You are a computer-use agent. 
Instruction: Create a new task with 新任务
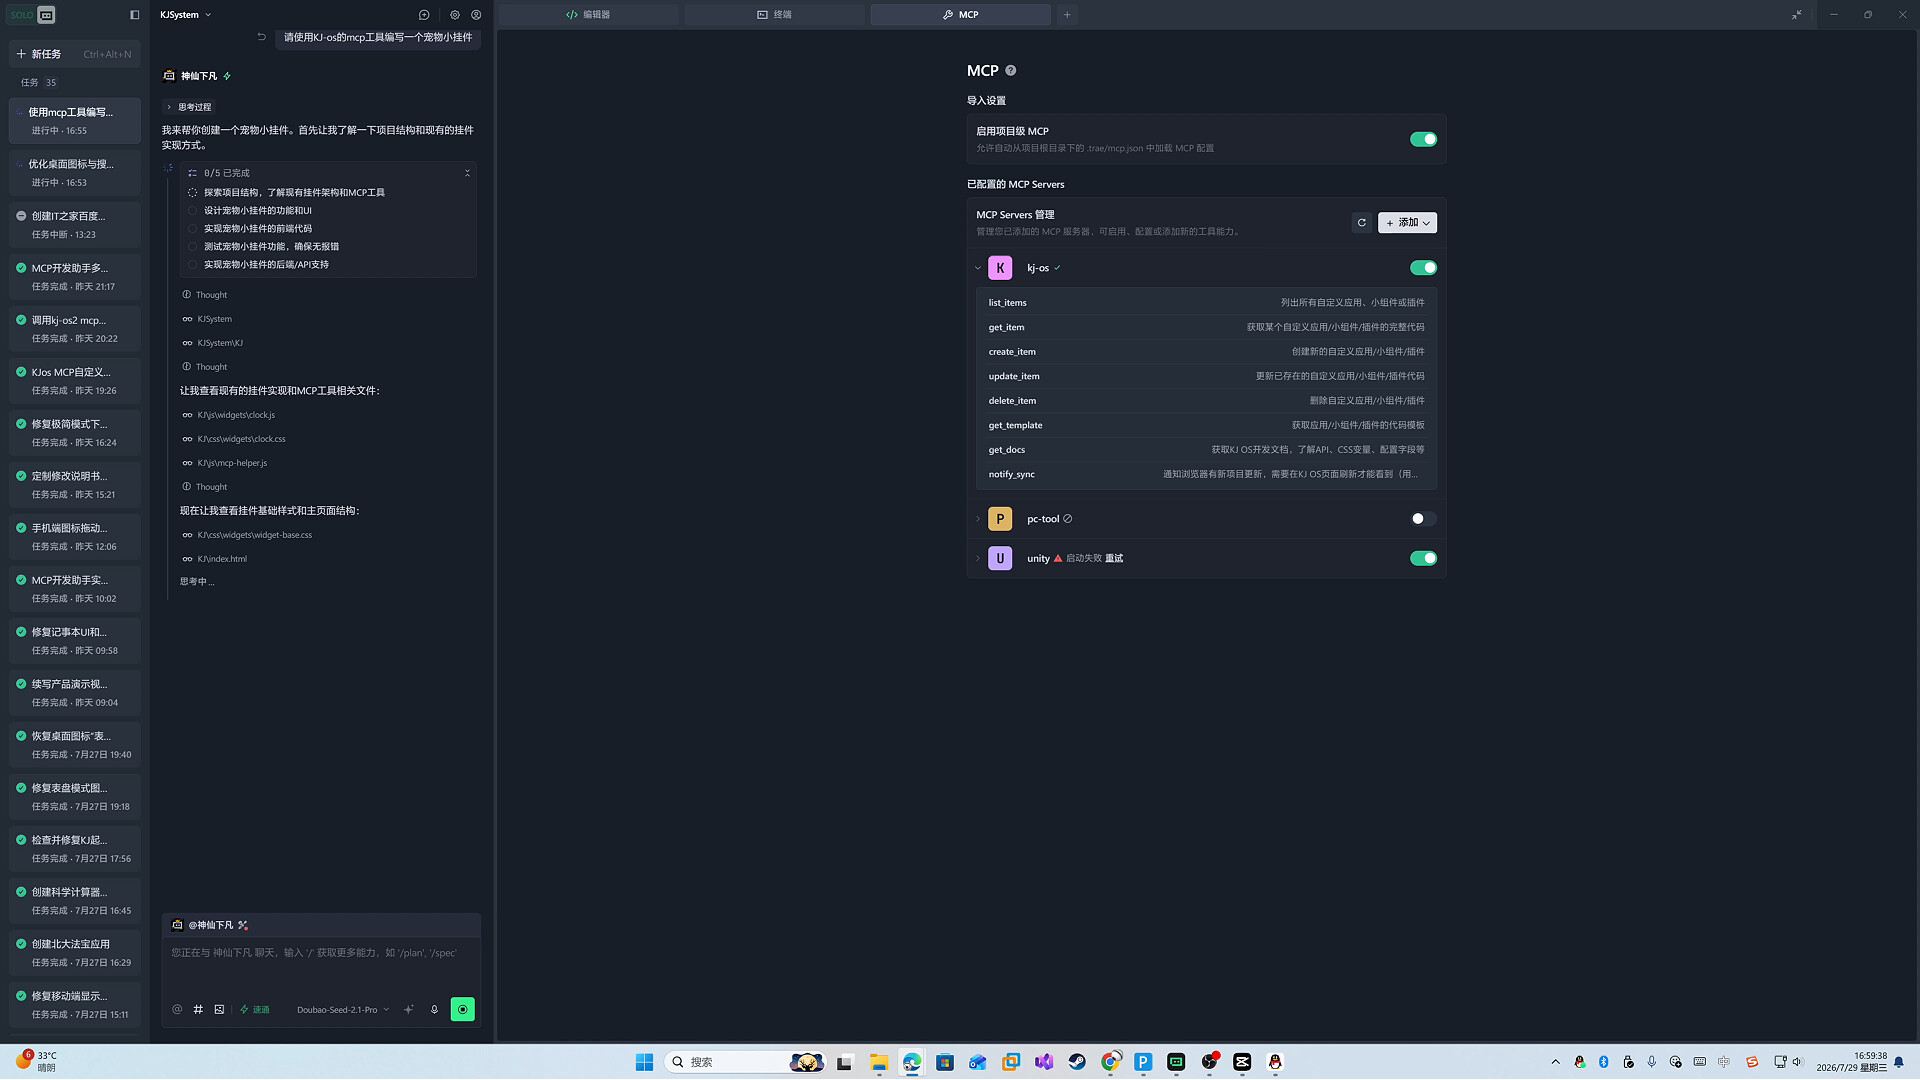pos(75,54)
